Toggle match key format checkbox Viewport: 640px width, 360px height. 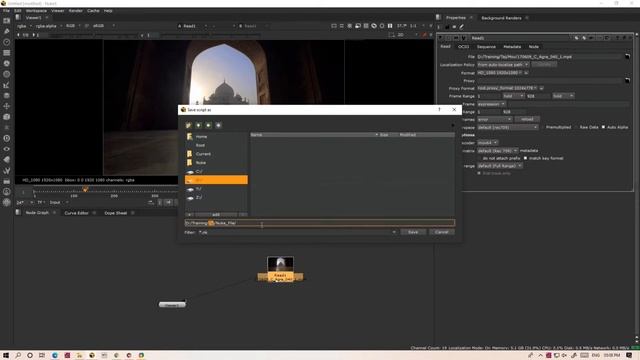click(x=525, y=158)
